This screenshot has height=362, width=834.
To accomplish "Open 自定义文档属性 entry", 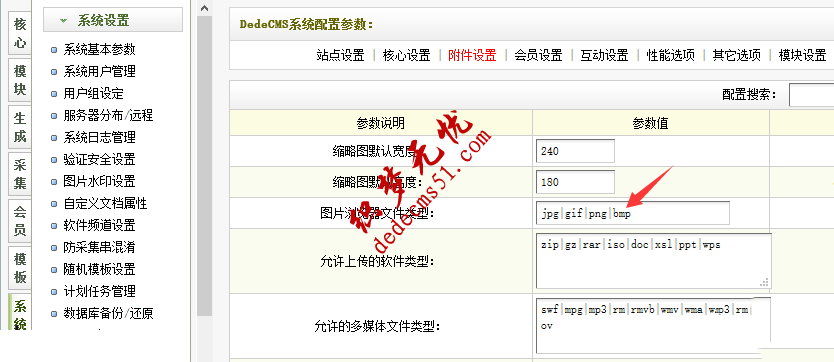I will point(105,204).
